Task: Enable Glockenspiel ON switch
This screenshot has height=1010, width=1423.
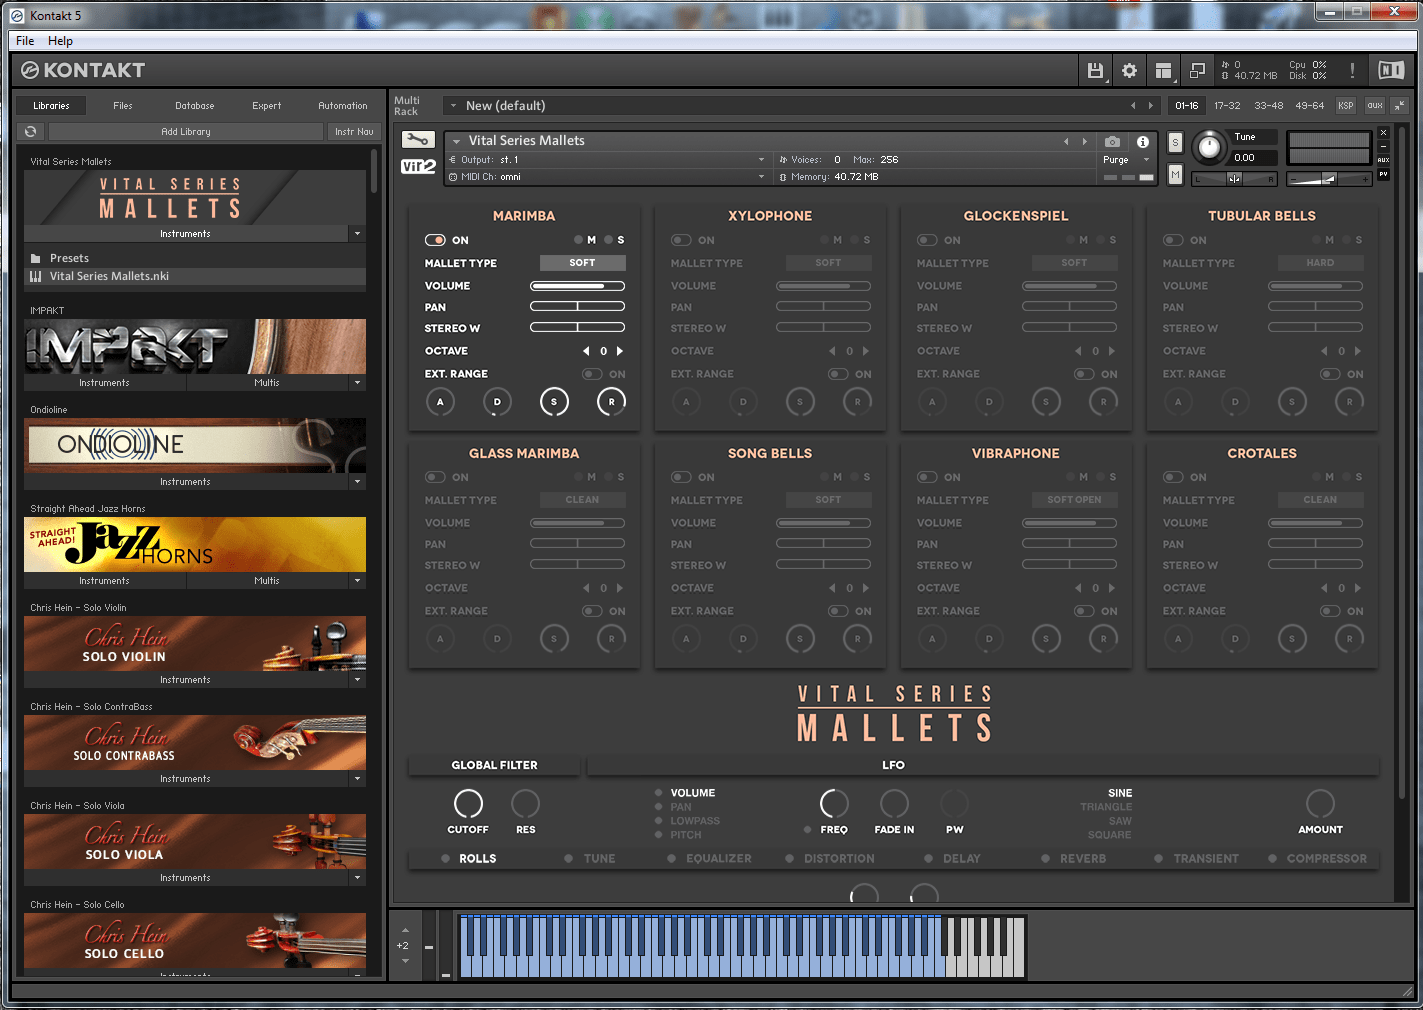Action: click(x=927, y=240)
